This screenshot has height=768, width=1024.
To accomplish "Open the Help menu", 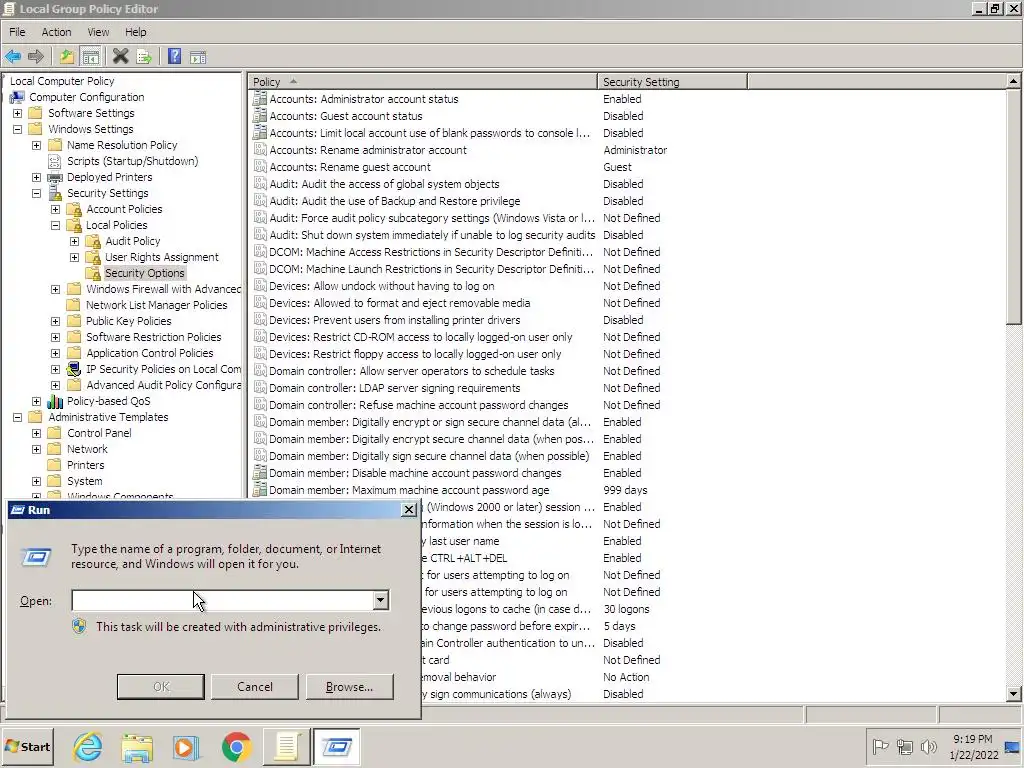I will tap(136, 32).
